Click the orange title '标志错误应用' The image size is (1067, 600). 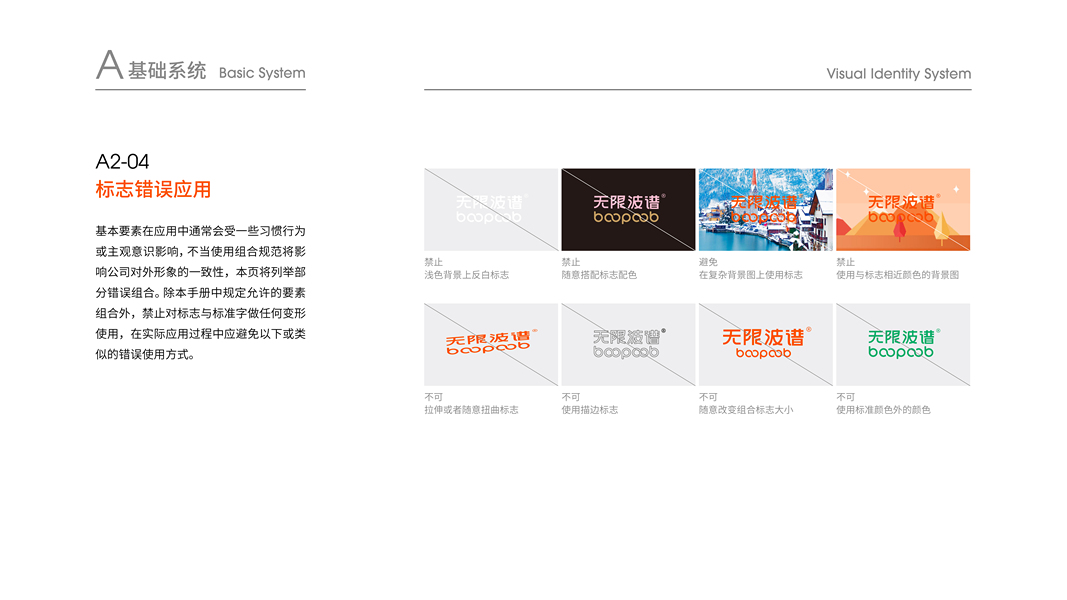coord(153,189)
